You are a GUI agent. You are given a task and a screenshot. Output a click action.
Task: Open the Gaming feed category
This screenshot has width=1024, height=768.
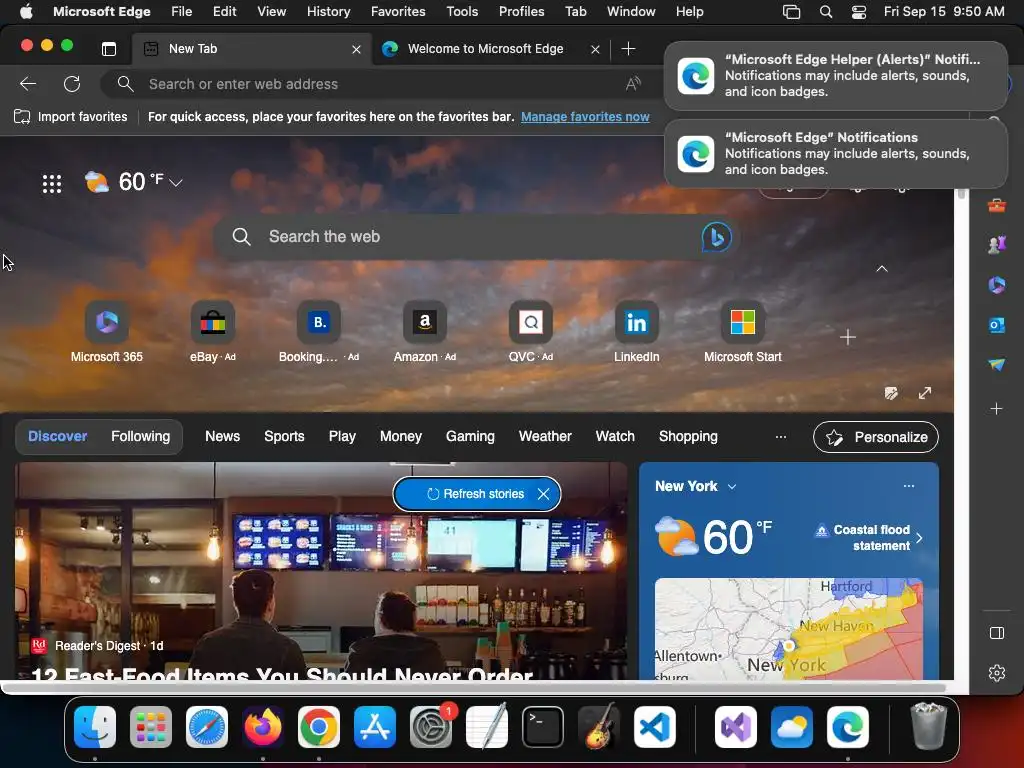click(470, 436)
